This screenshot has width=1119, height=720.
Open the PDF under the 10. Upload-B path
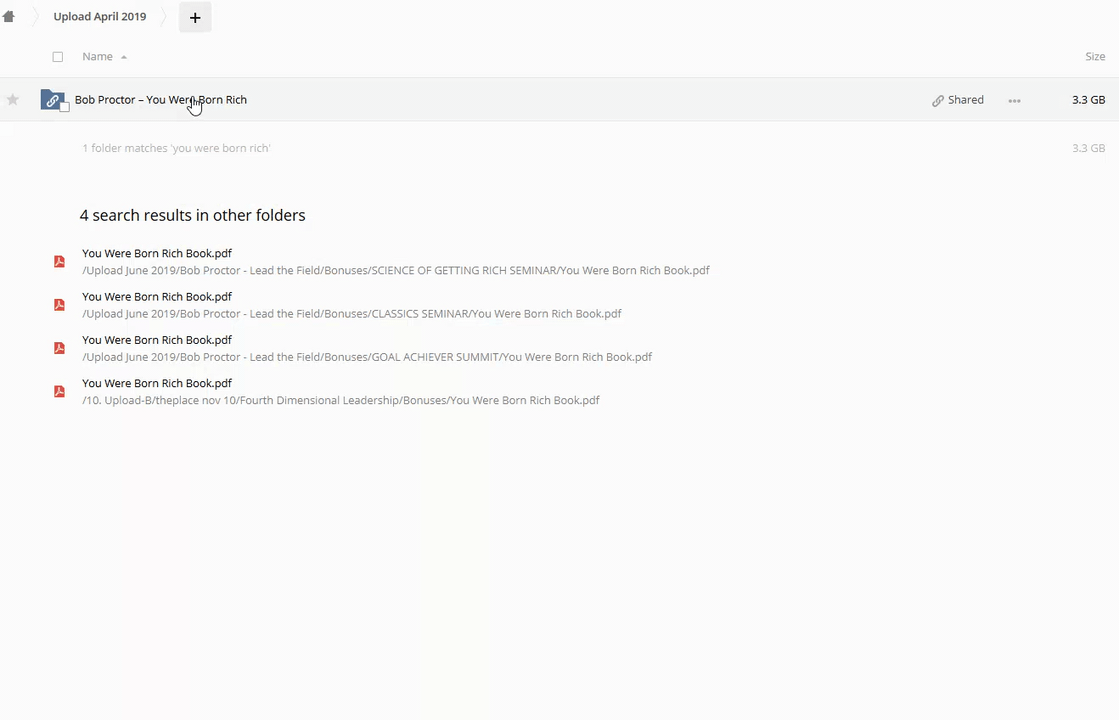157,383
